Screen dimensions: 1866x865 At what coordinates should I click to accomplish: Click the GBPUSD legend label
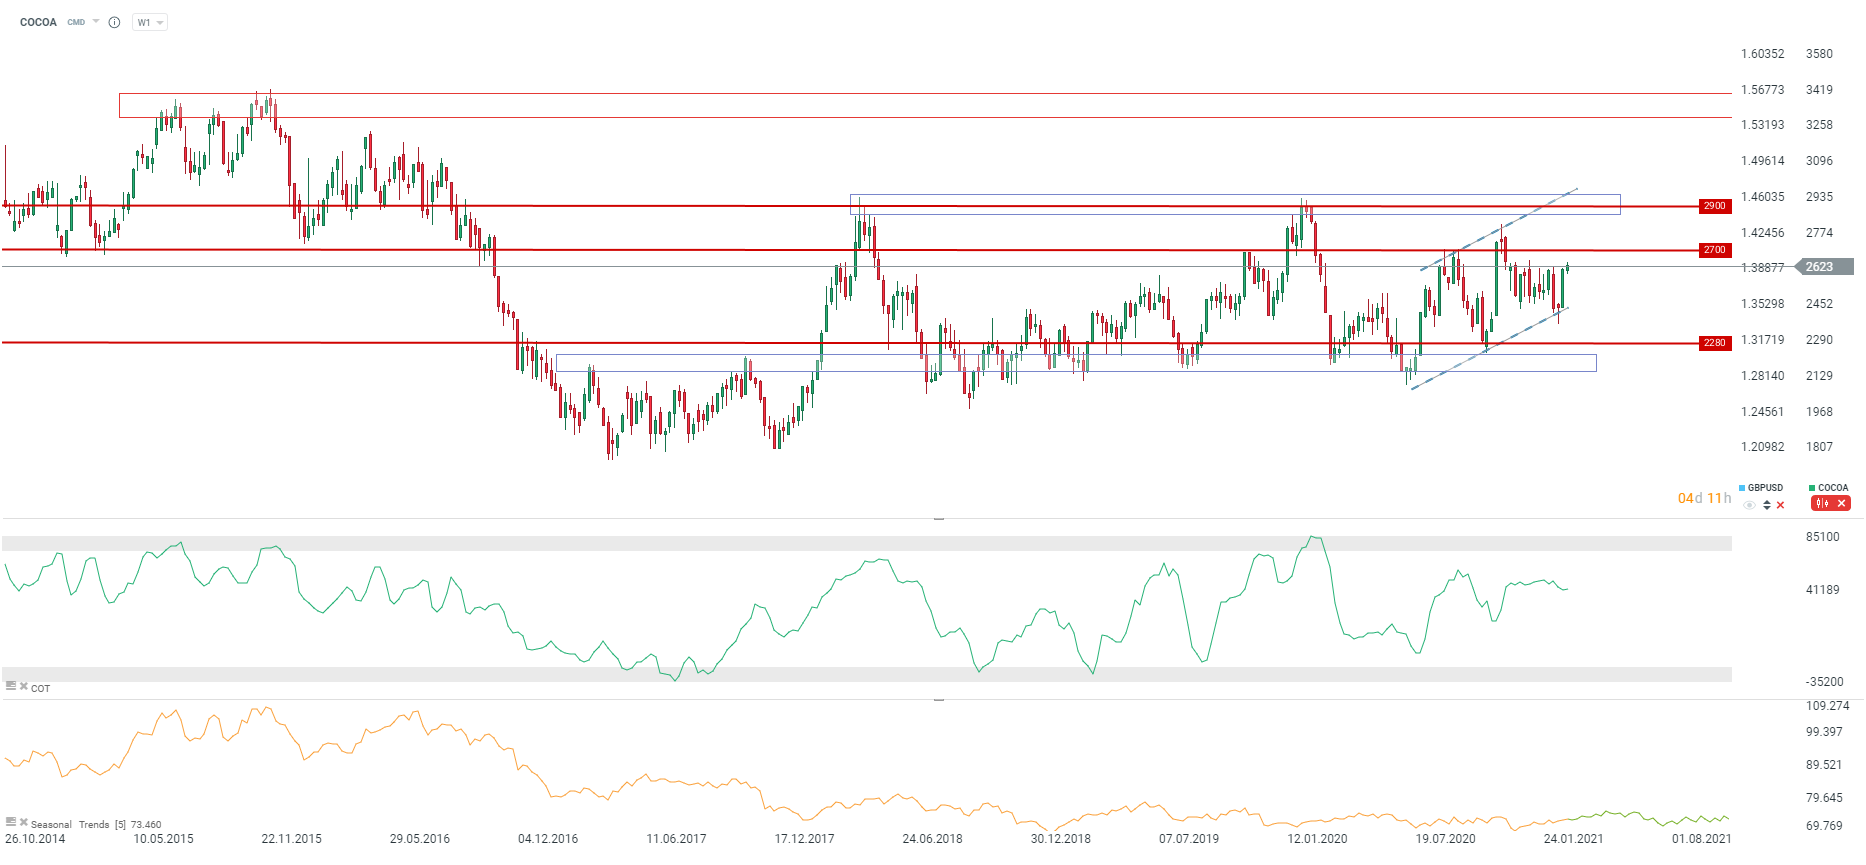[x=1765, y=488]
